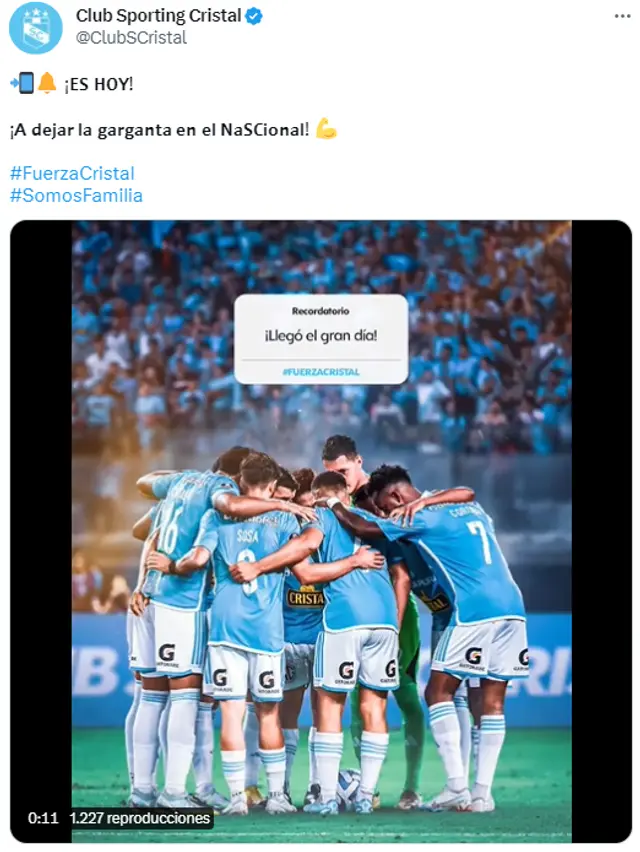
Task: Open the #FuerzaCristal hashtag
Action: (x=72, y=173)
